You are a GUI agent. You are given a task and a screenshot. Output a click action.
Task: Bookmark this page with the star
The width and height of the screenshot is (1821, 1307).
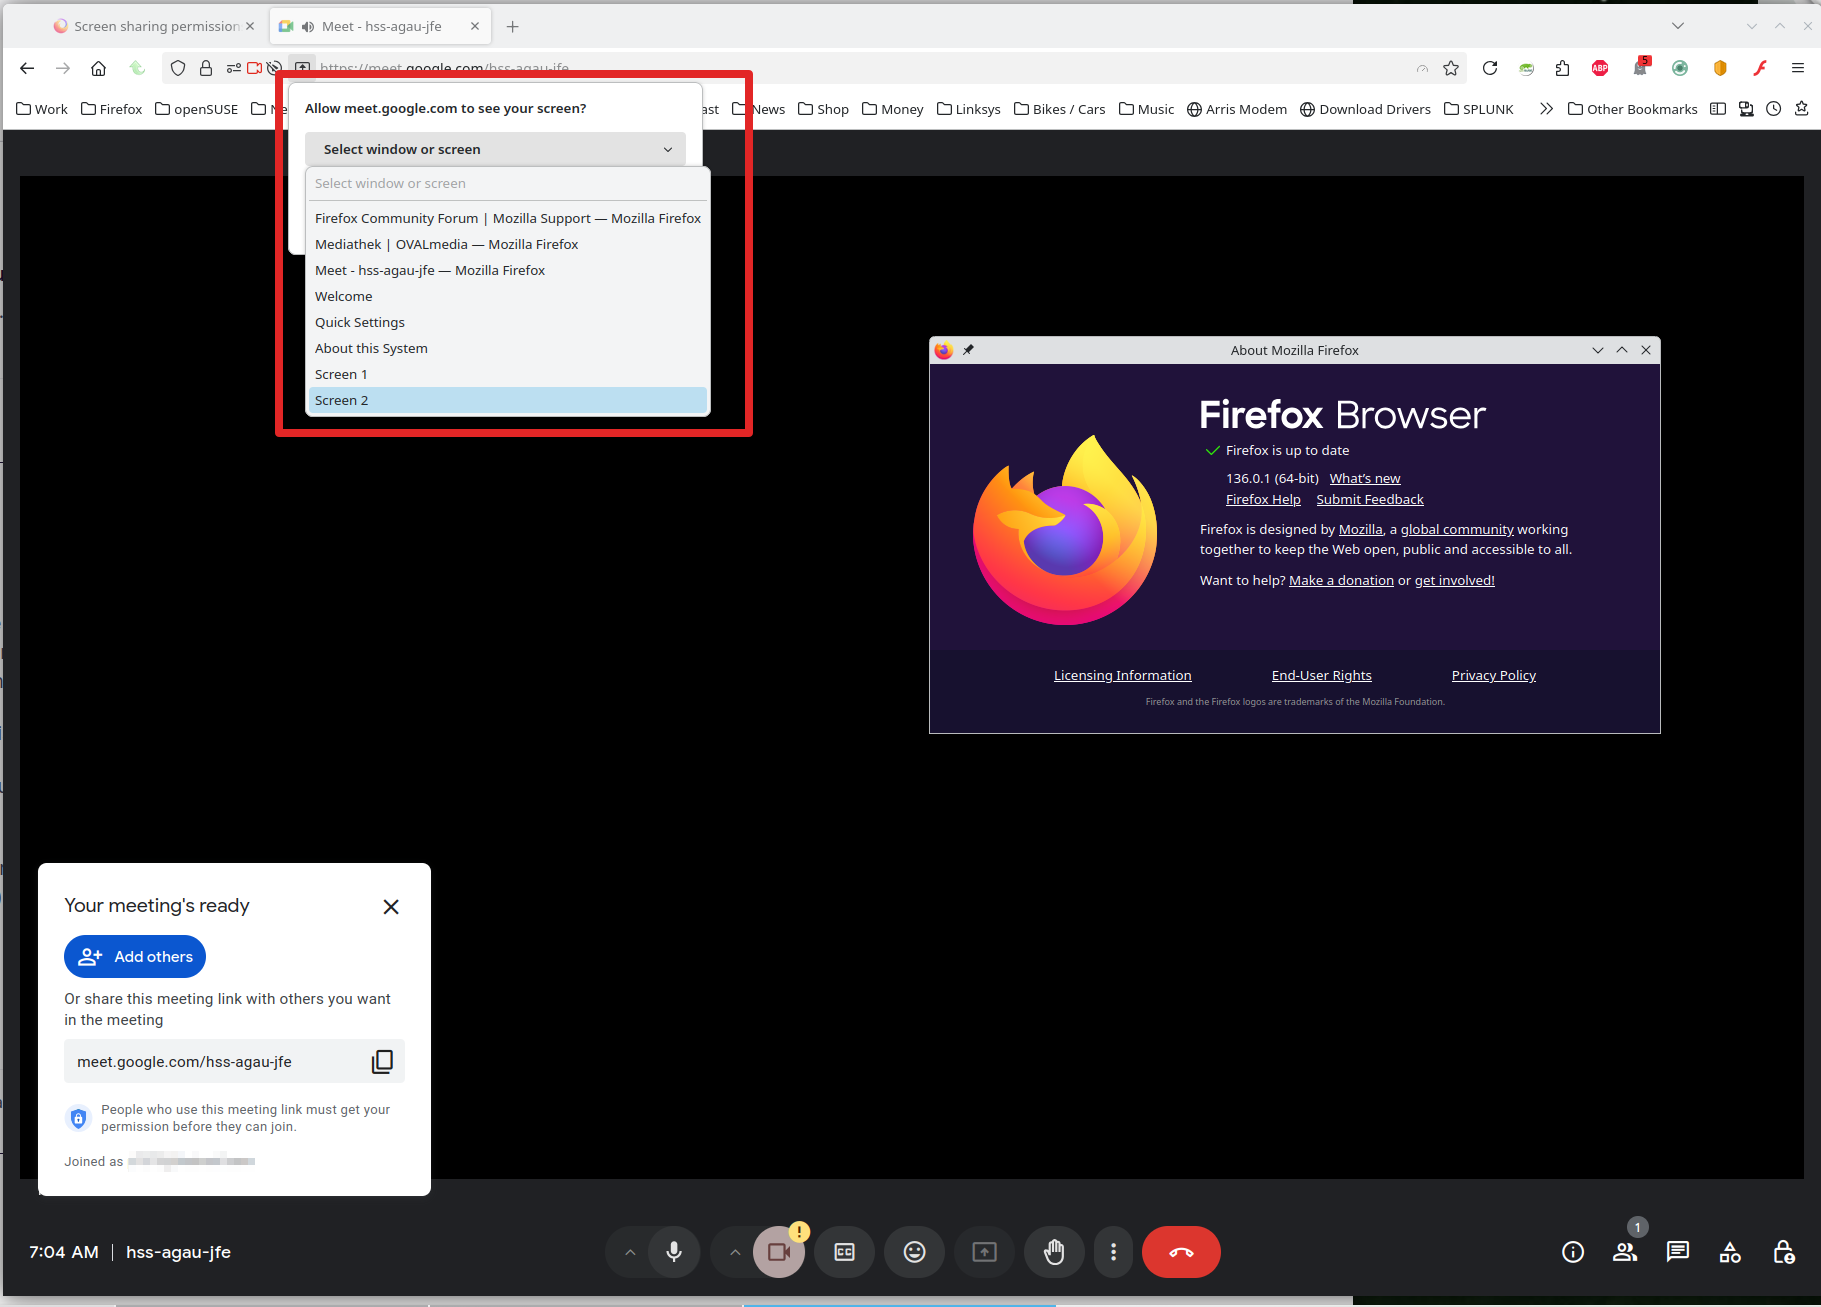[x=1451, y=68]
